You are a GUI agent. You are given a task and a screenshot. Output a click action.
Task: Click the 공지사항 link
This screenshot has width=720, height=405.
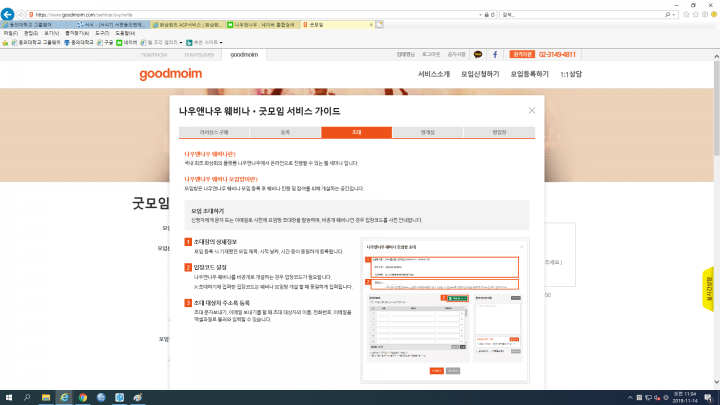[456, 55]
